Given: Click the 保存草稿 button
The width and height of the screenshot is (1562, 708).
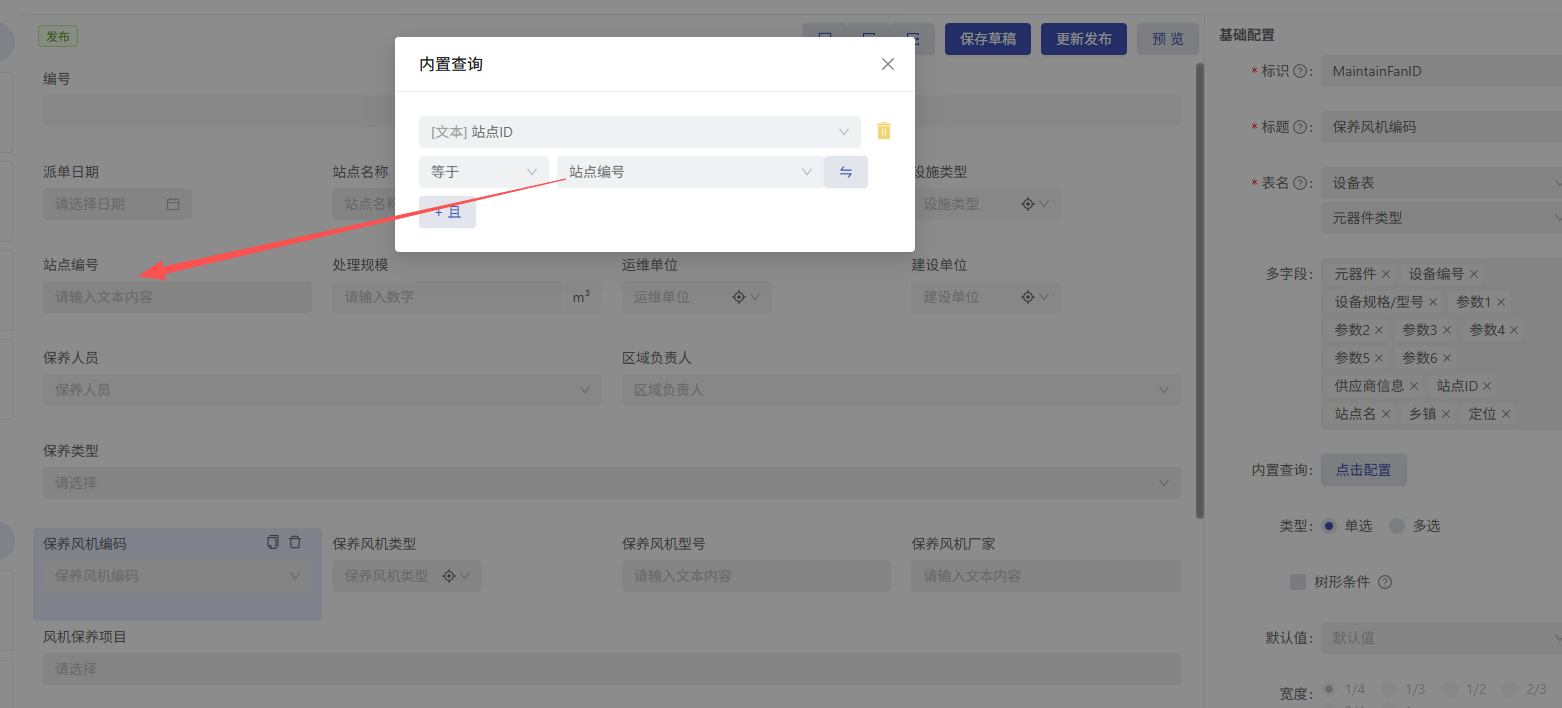Looking at the screenshot, I should 988,39.
